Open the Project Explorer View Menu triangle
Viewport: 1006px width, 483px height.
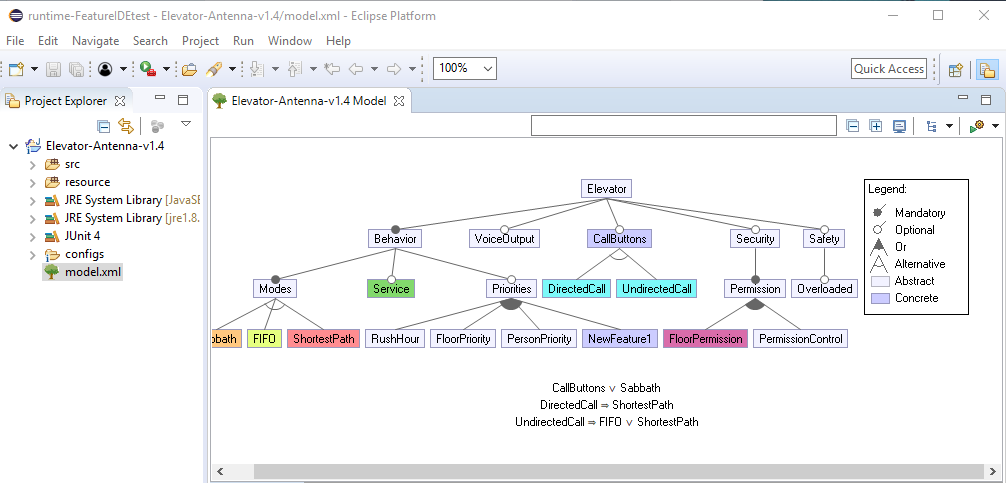coord(186,123)
